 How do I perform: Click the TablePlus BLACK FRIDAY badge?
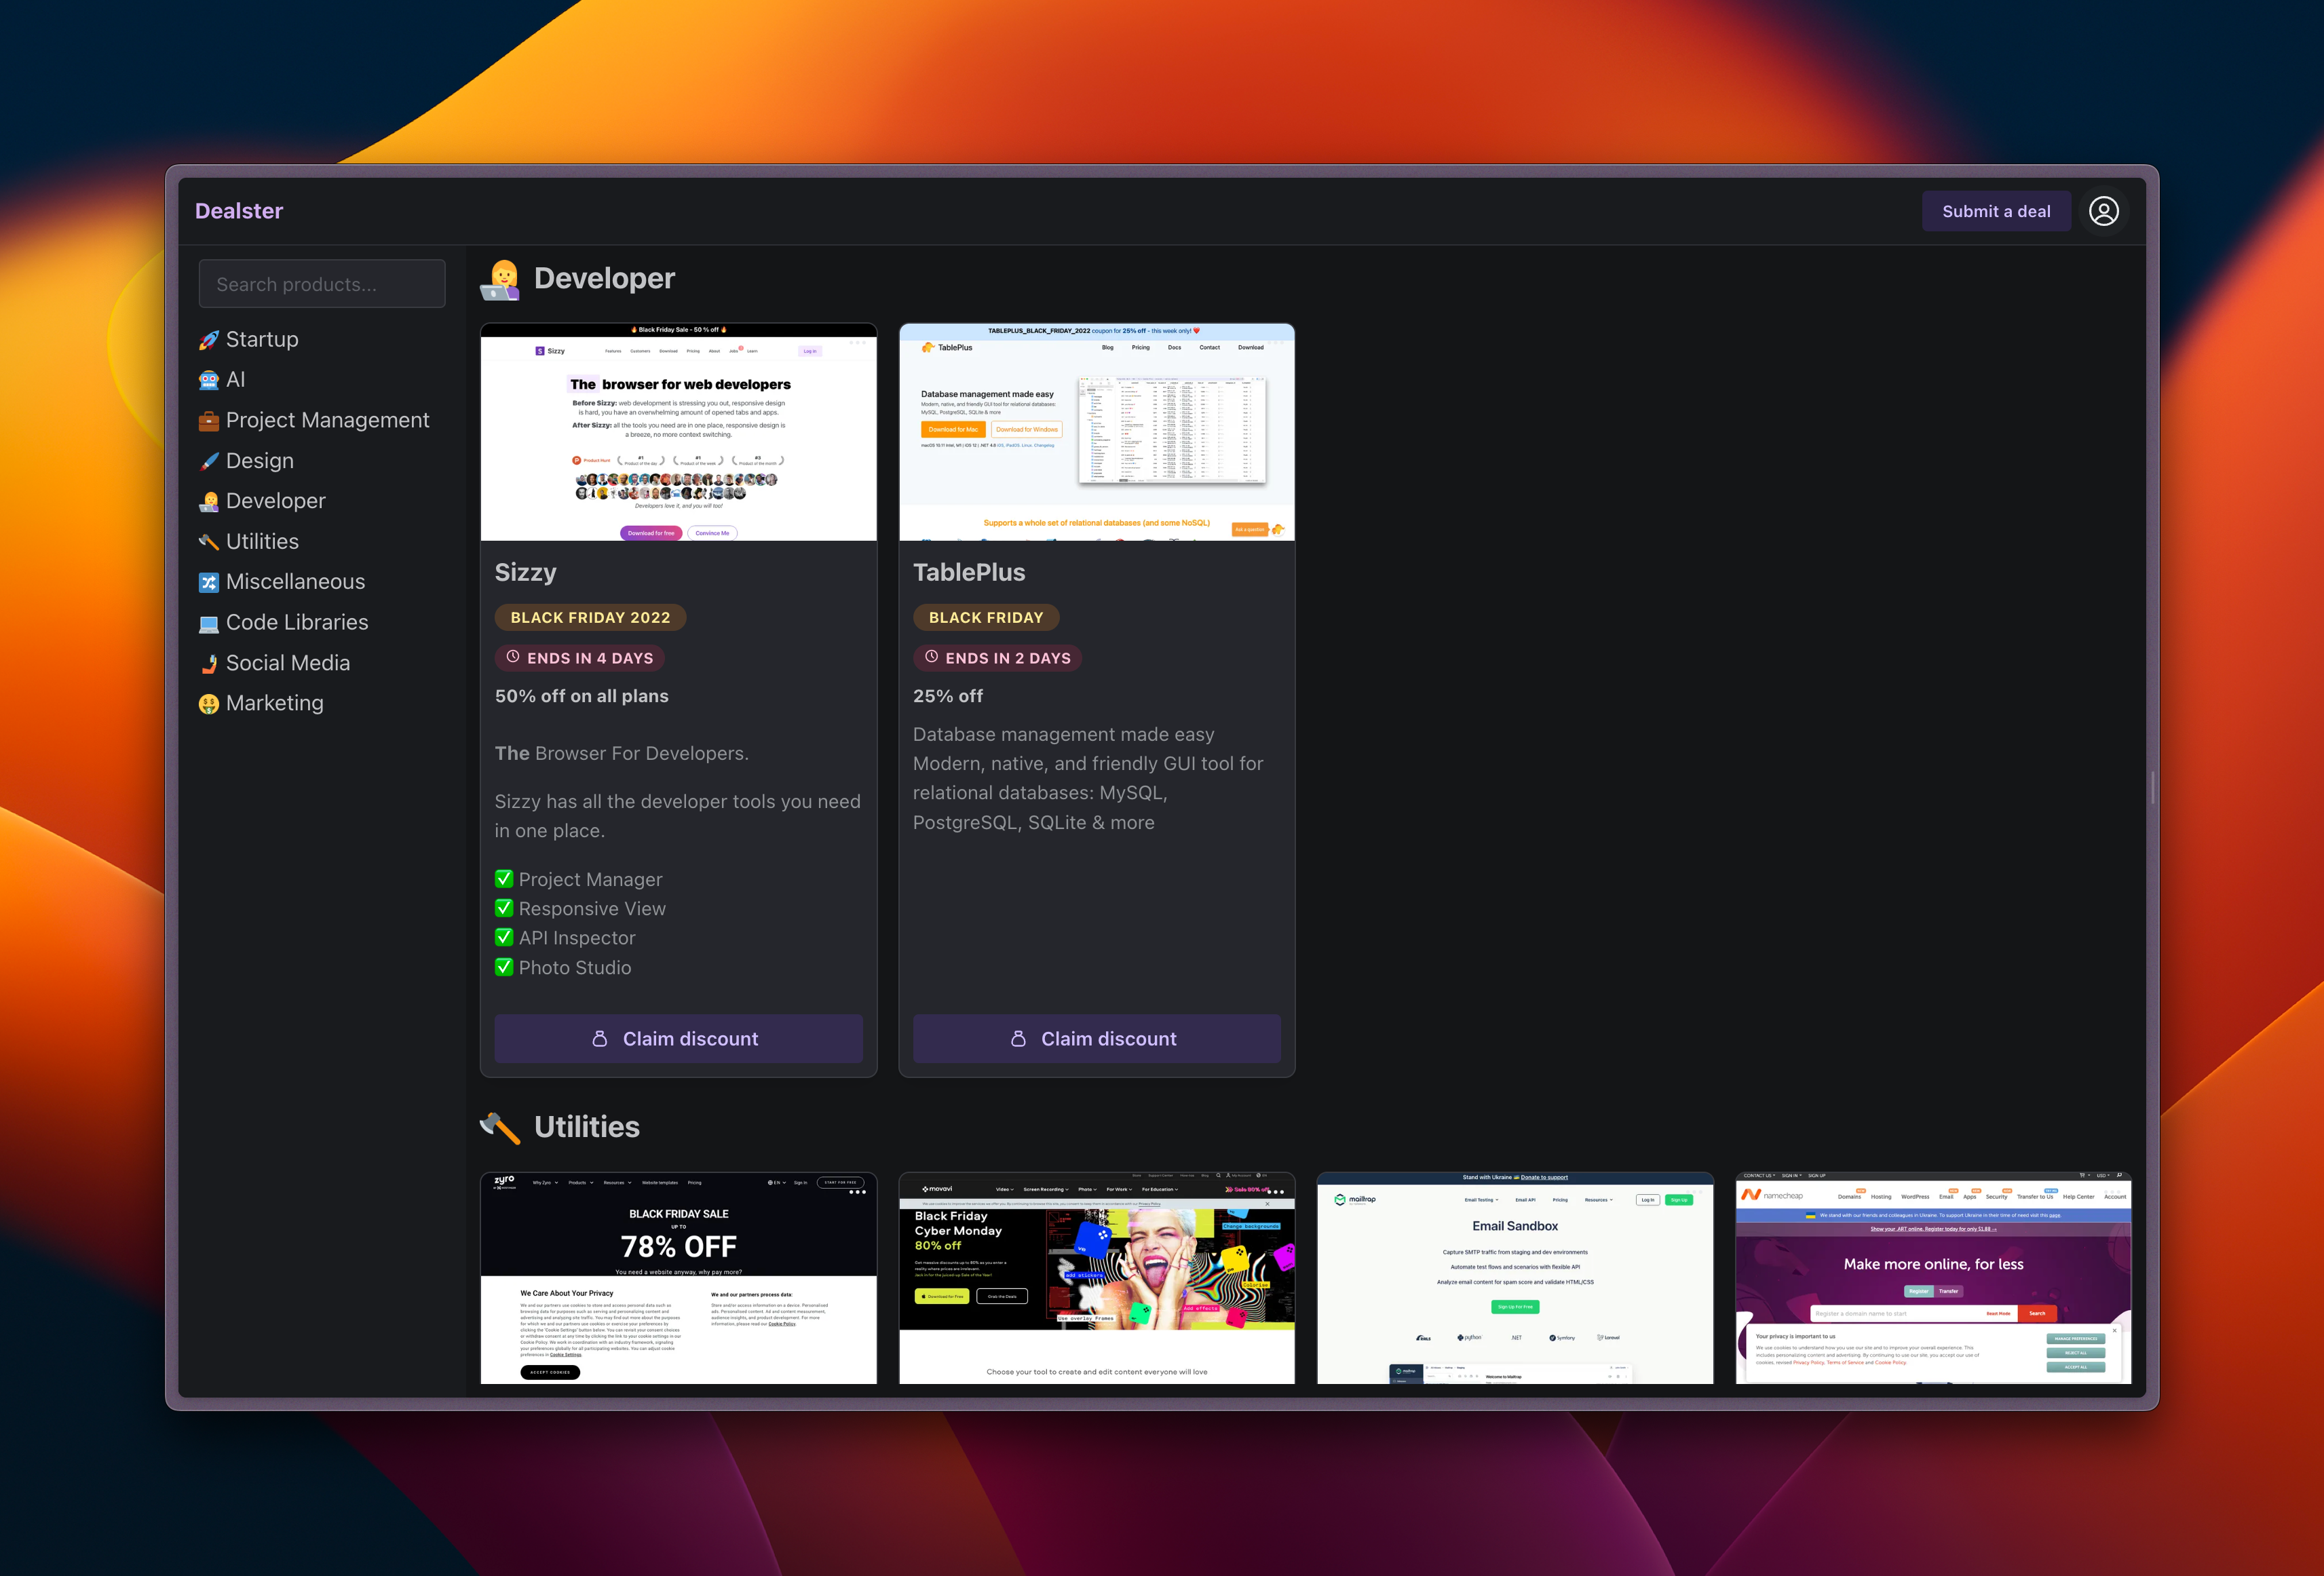[x=986, y=618]
